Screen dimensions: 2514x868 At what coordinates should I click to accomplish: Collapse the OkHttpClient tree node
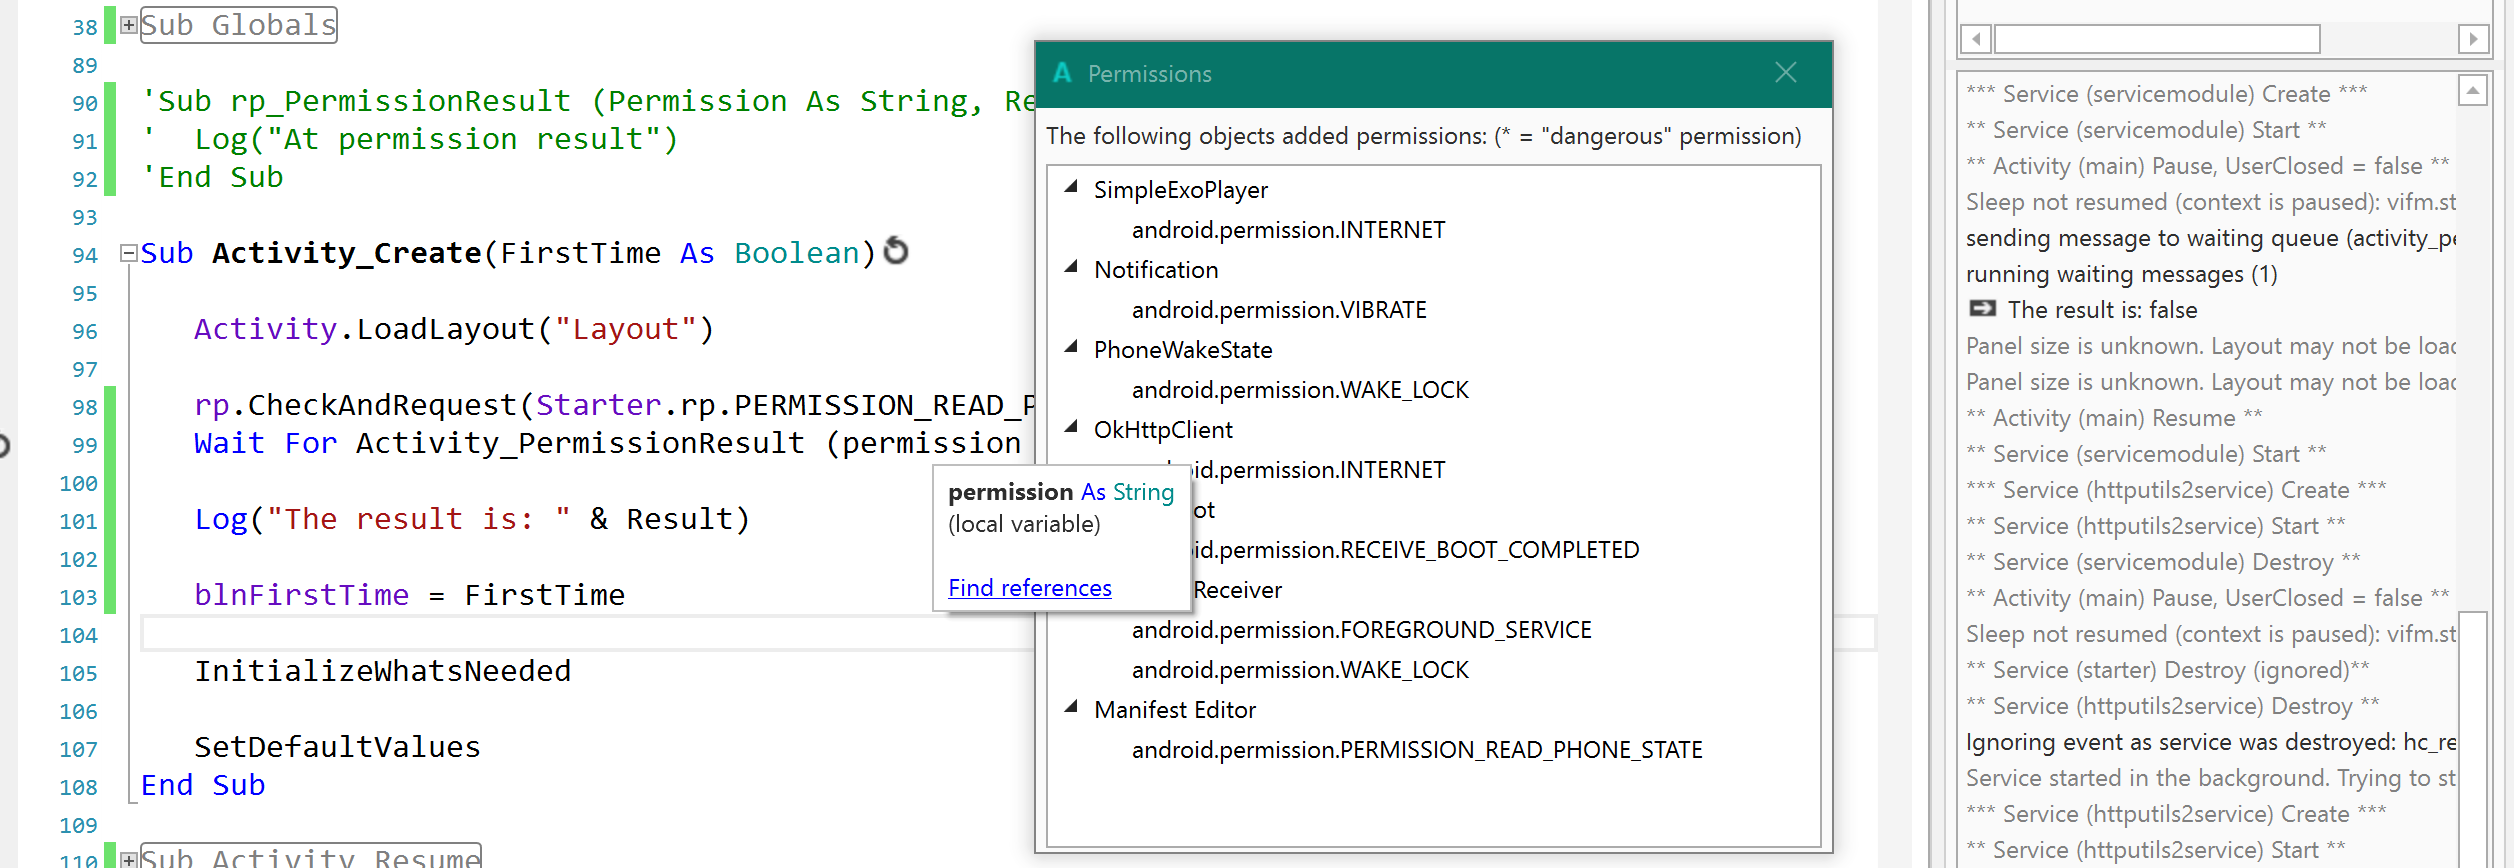pyautogui.click(x=1072, y=427)
